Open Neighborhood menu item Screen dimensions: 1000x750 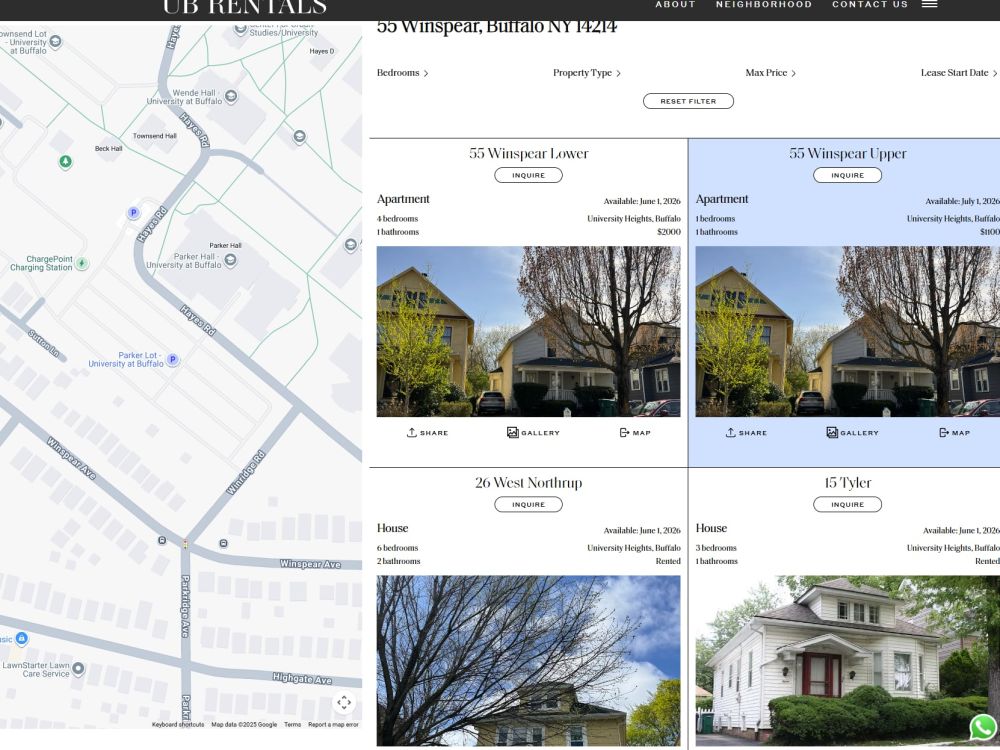pos(763,4)
